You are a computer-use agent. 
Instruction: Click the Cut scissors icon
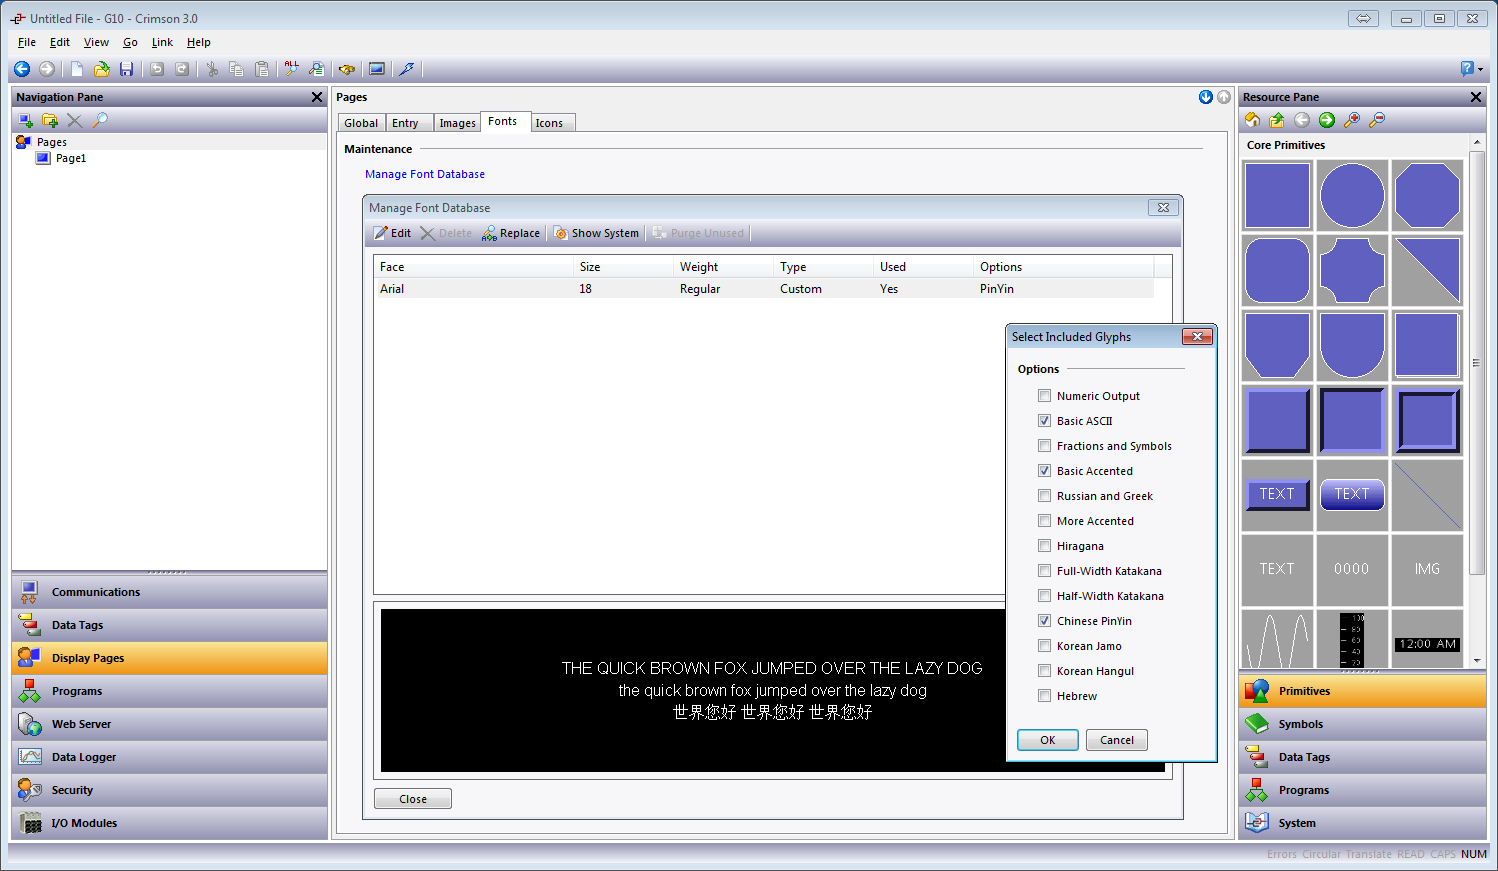tap(212, 69)
